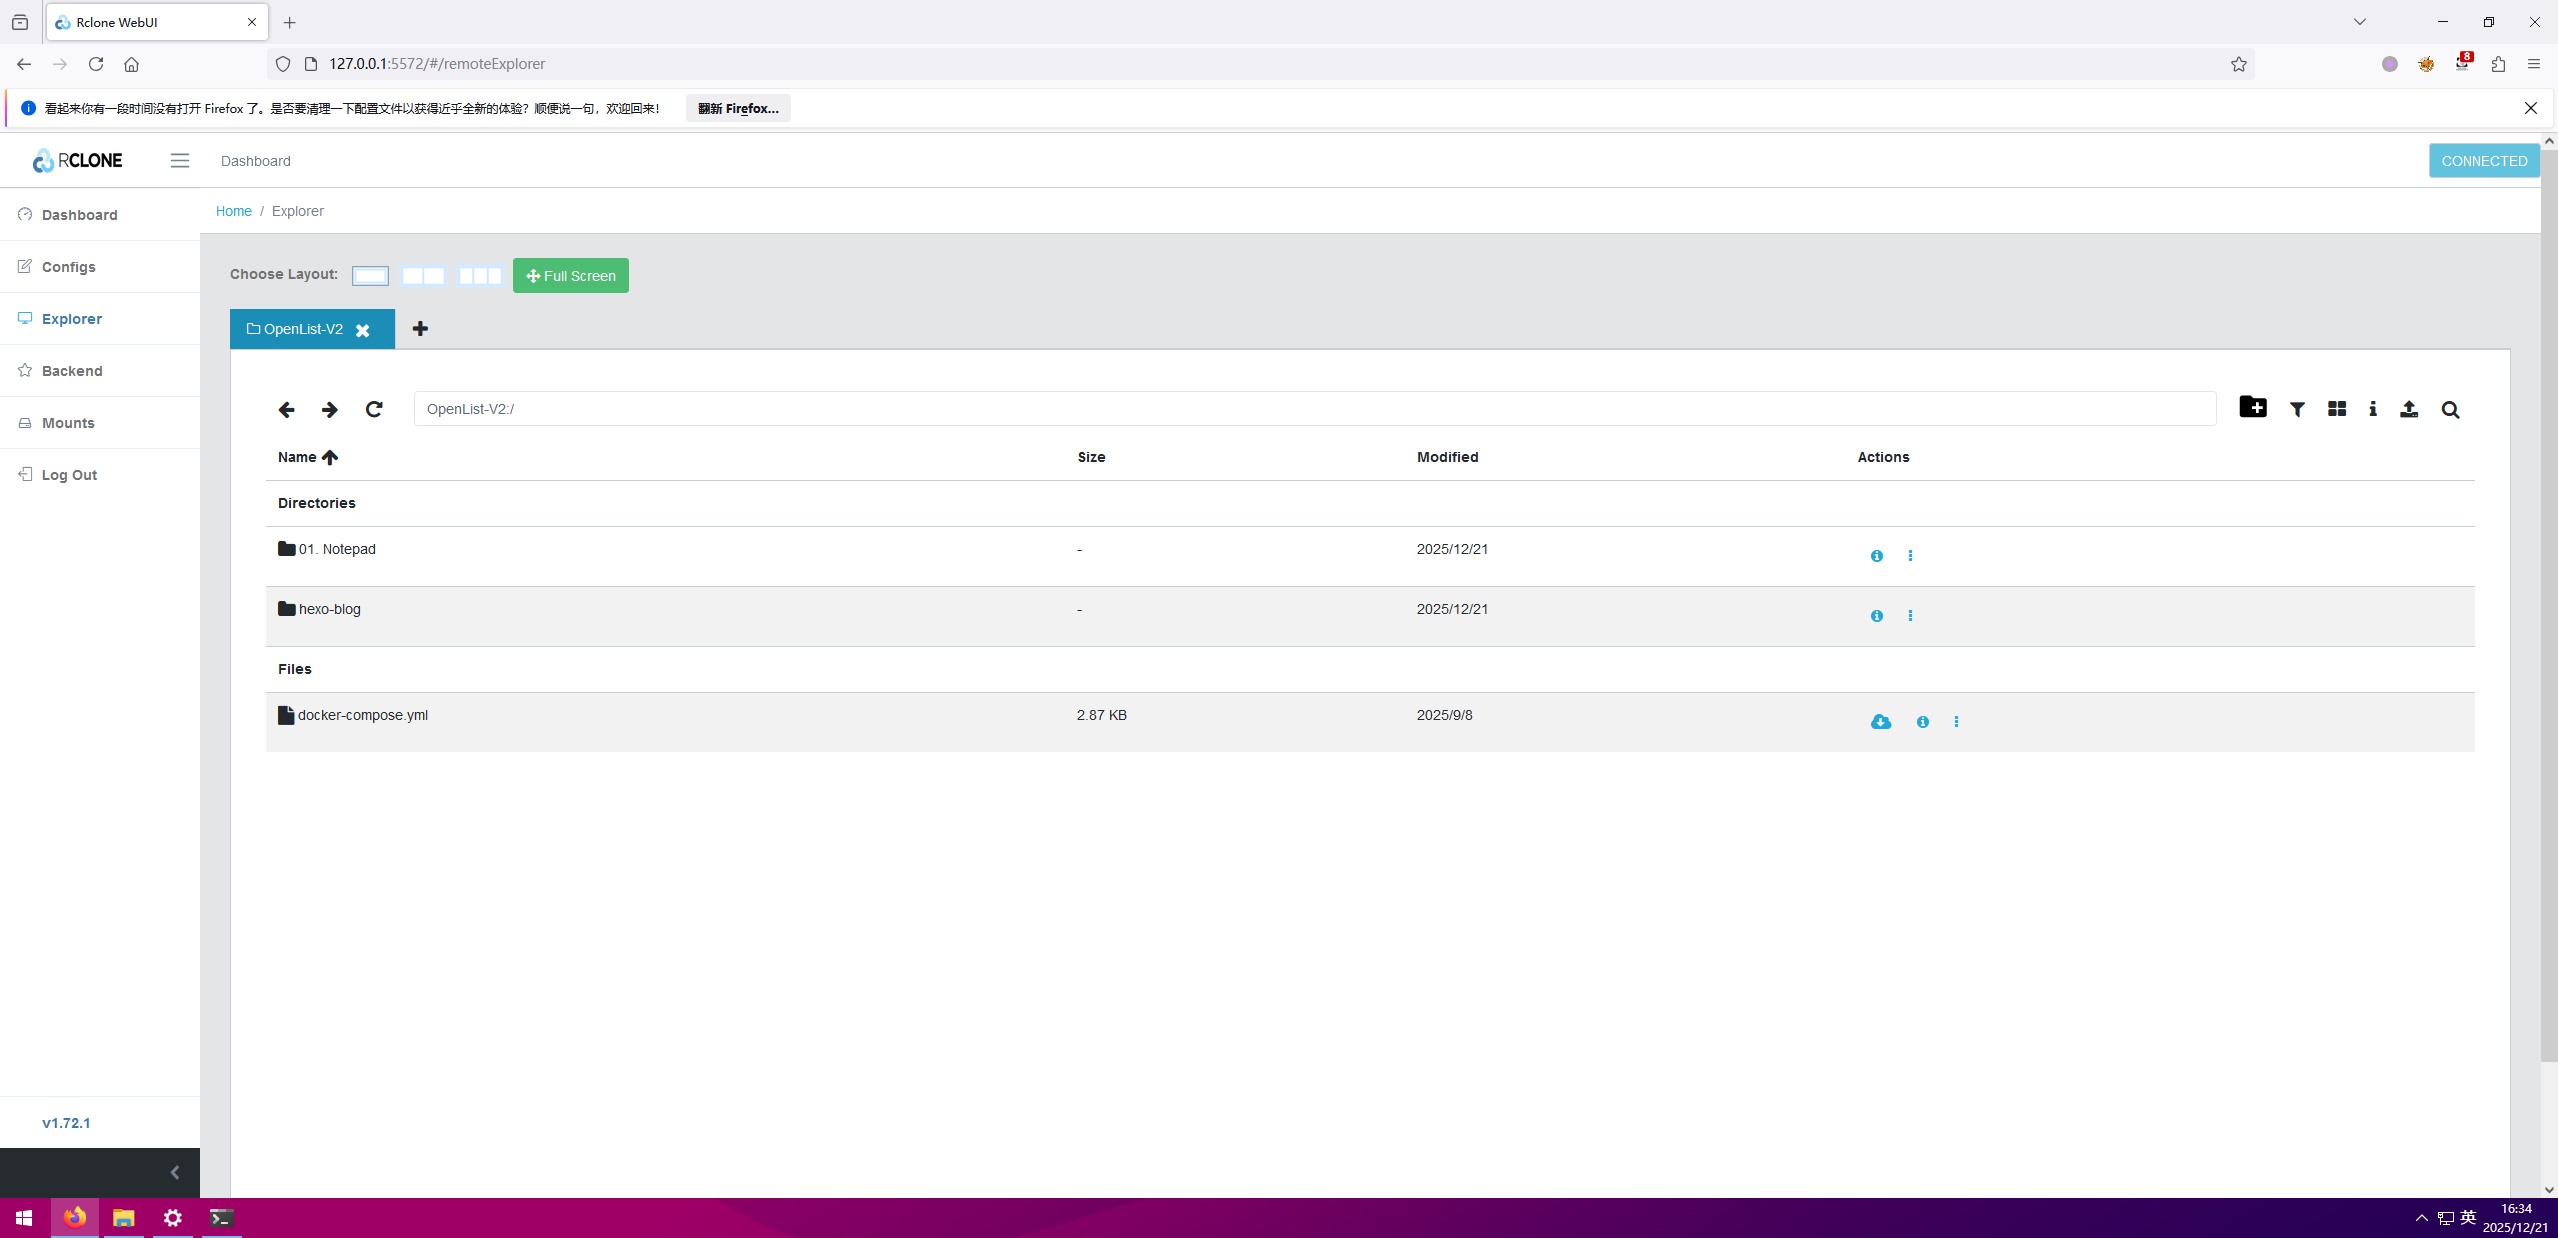Open the Windows Start menu

[24, 1218]
